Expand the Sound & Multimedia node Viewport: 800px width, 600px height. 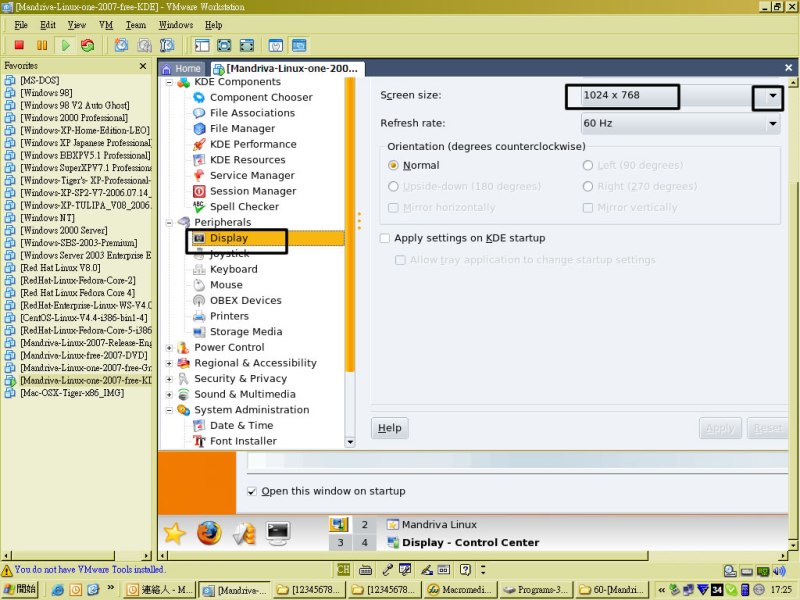point(169,395)
